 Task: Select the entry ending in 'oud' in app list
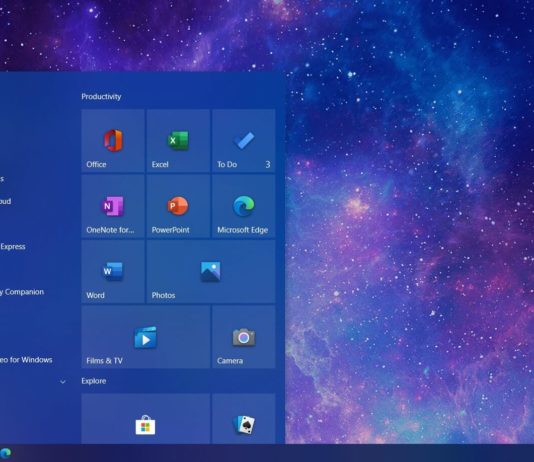(5, 201)
